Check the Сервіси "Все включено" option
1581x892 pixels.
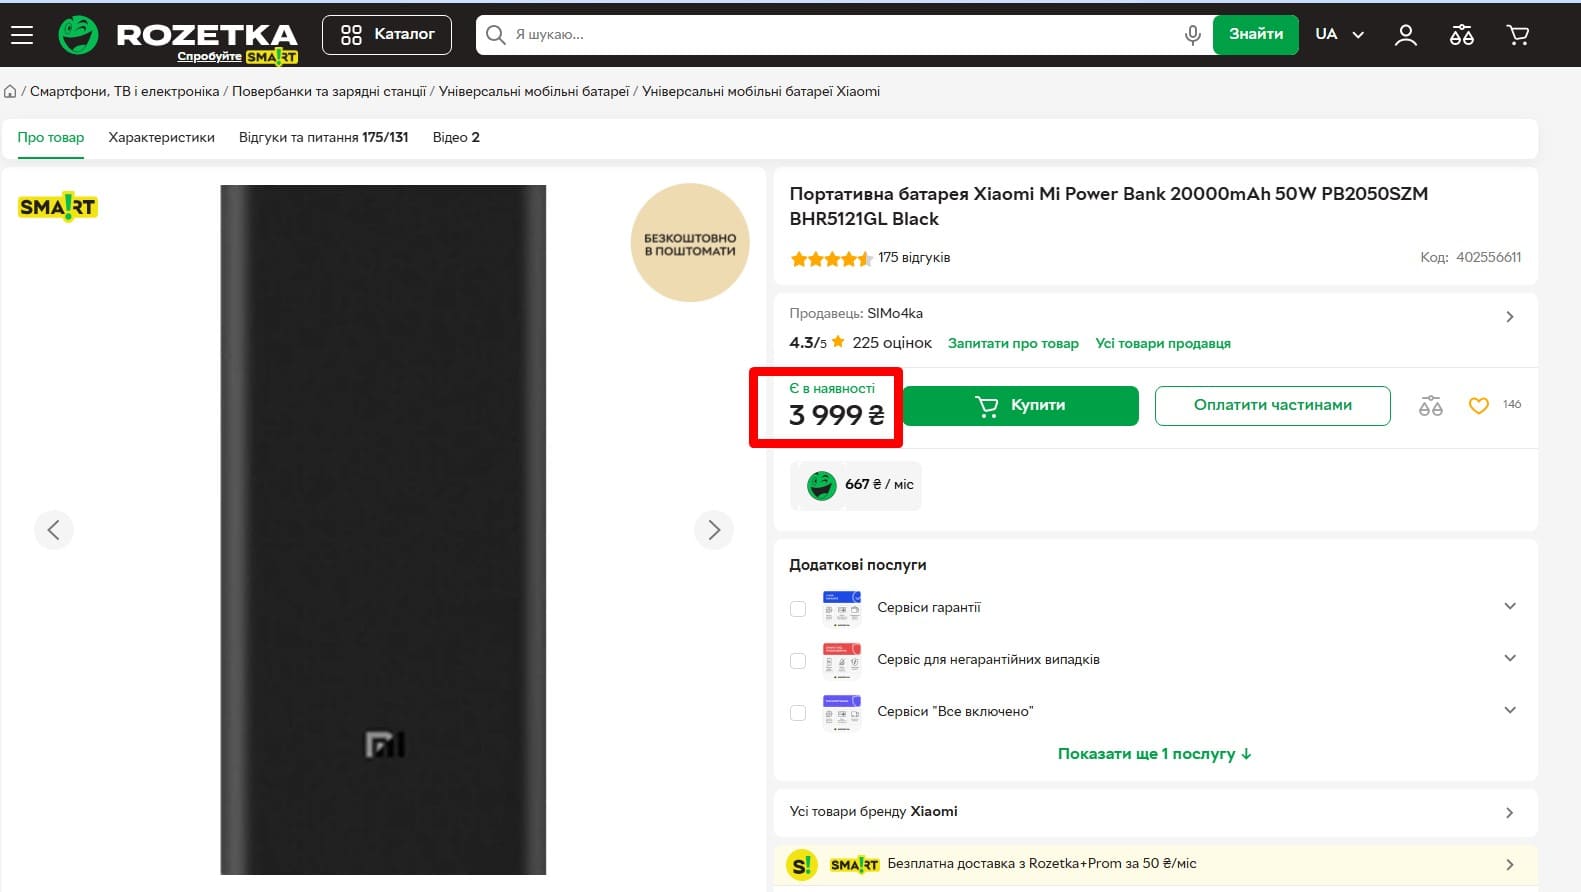pyautogui.click(x=798, y=713)
